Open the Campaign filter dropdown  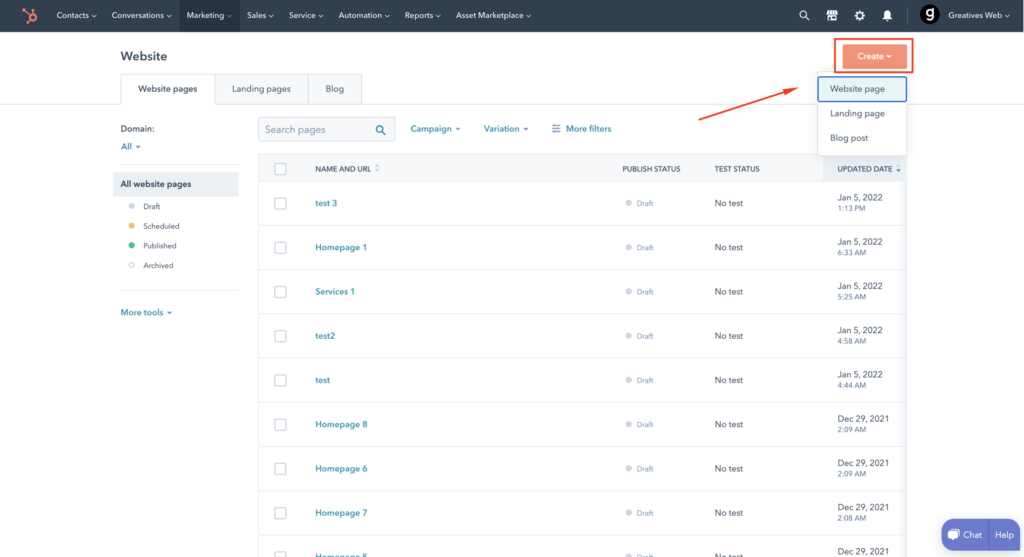(435, 129)
